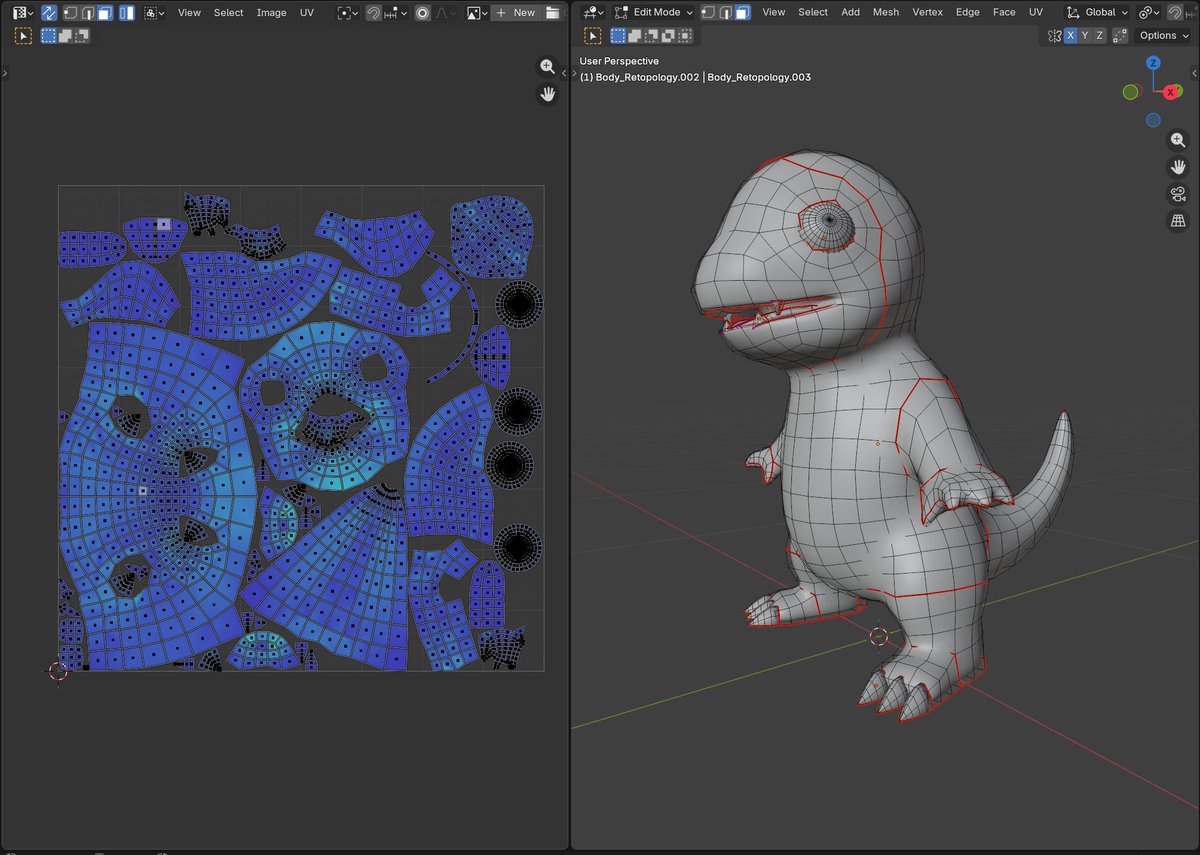Expand the UV editor left toolbar
The height and width of the screenshot is (855, 1200).
pyautogui.click(x=5, y=73)
